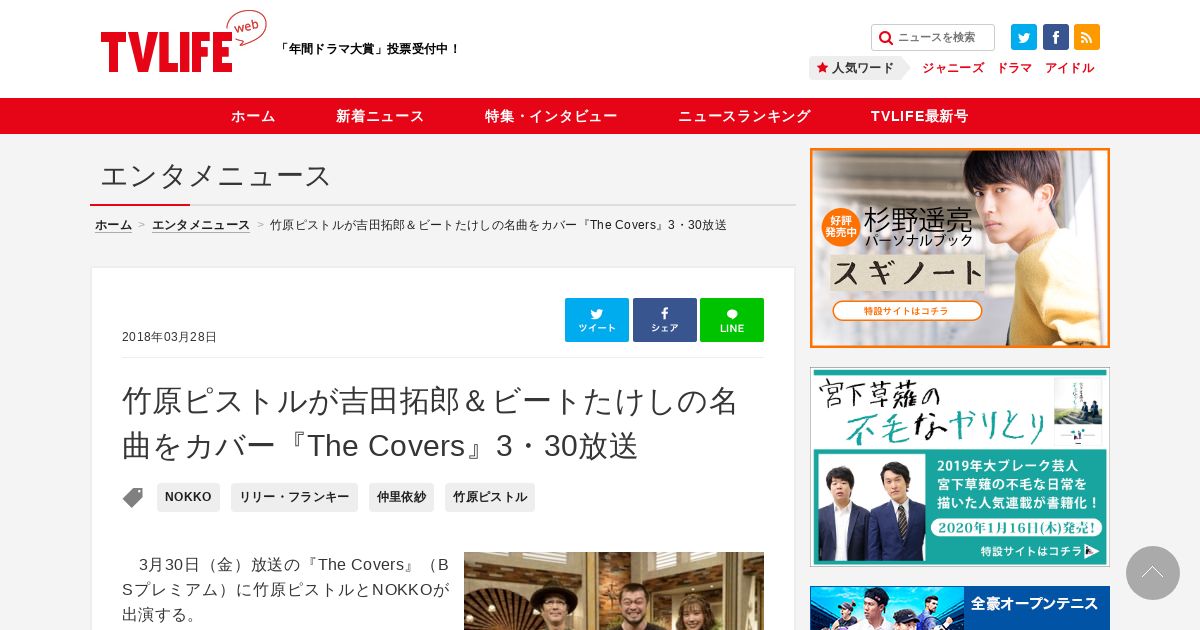Share article via the LINE button
This screenshot has width=1200, height=630.
coord(732,320)
